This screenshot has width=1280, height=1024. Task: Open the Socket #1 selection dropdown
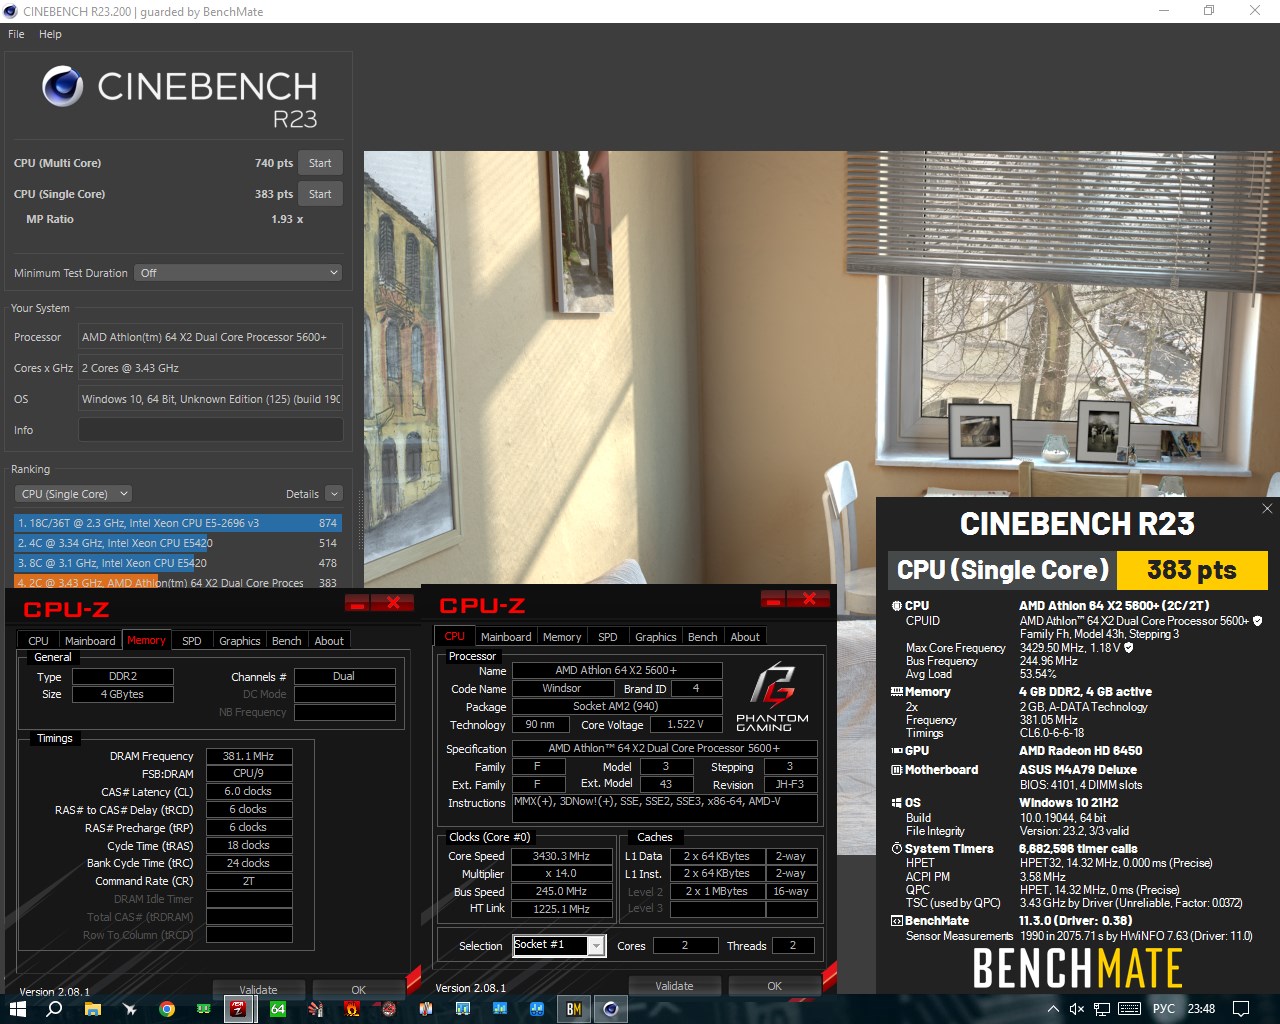pyautogui.click(x=559, y=945)
